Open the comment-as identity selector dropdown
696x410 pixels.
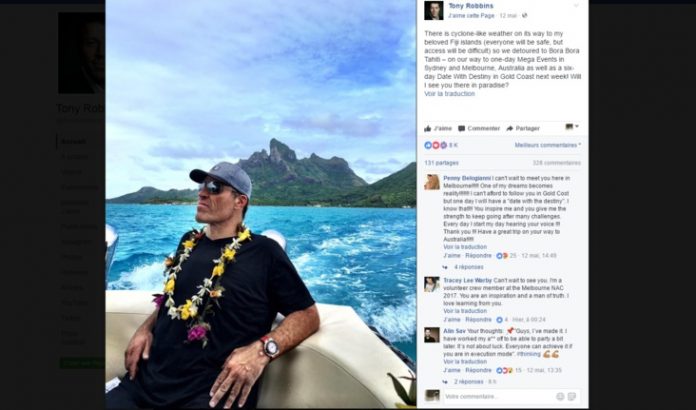point(572,127)
